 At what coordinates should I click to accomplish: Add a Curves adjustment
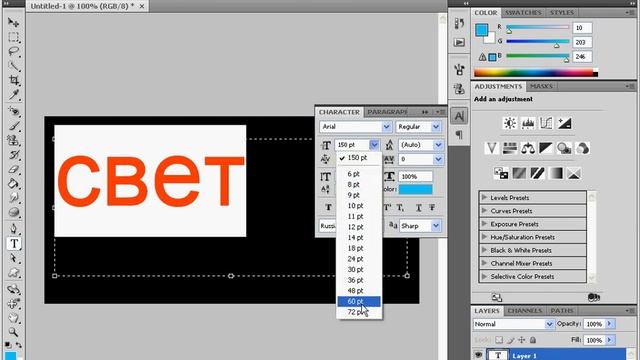tap(546, 123)
